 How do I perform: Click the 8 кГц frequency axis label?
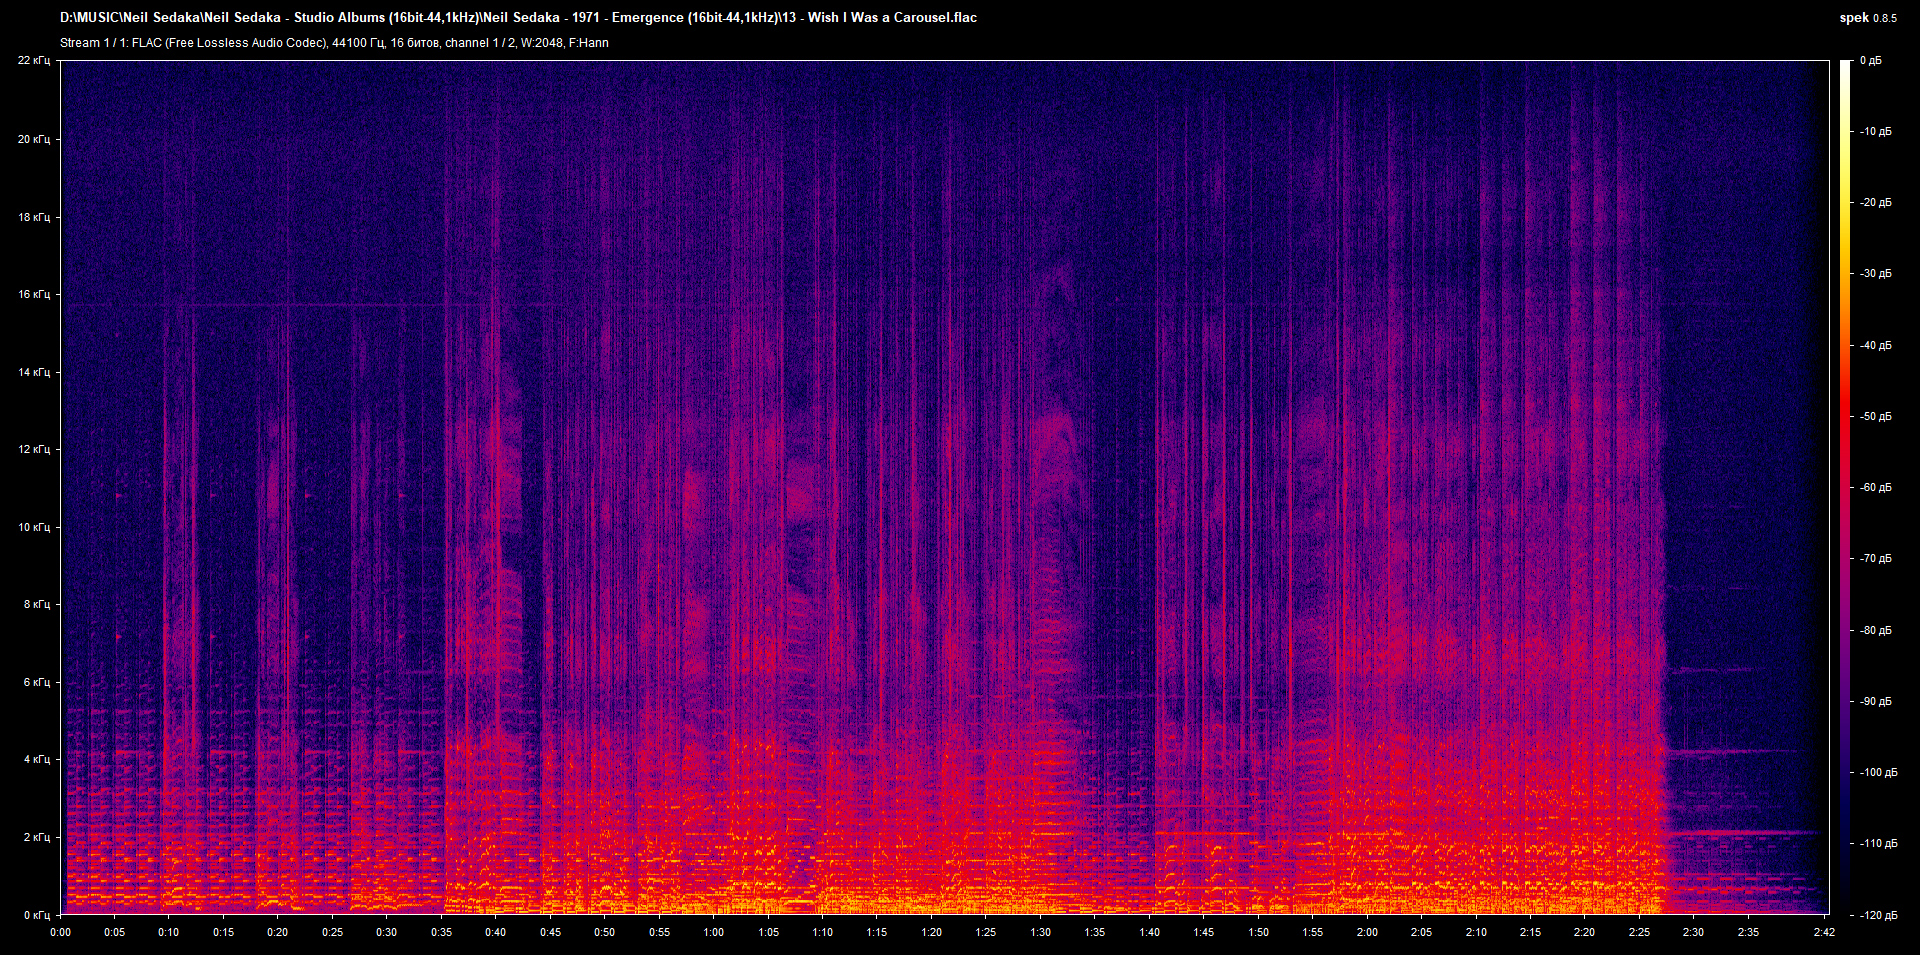36,604
